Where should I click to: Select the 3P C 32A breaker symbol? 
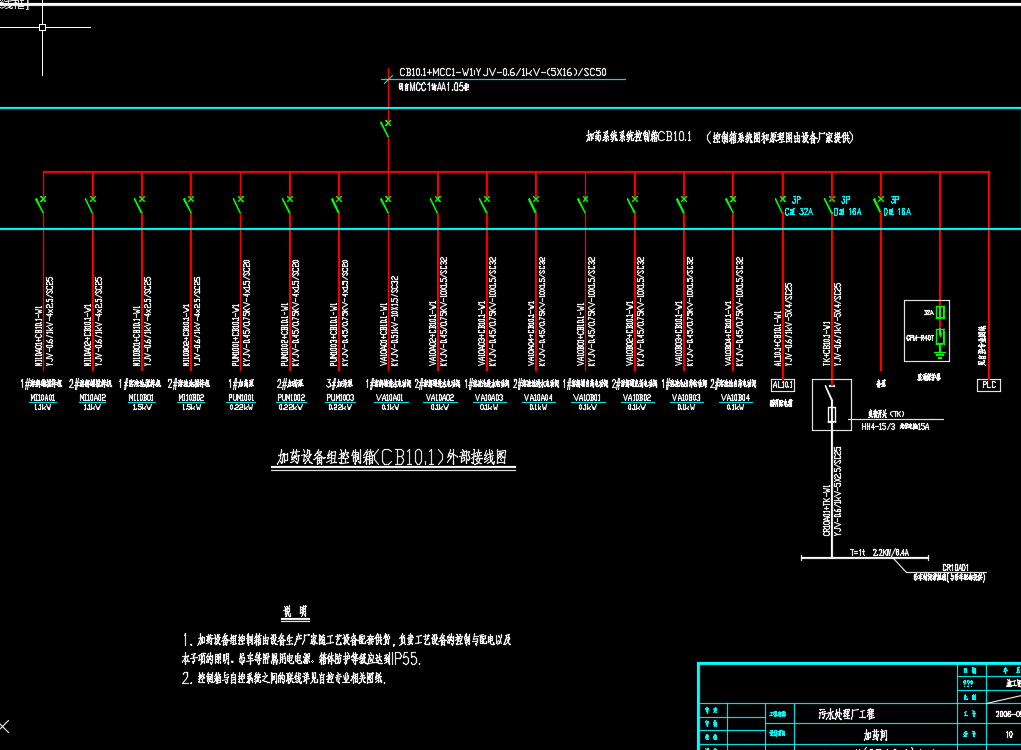click(780, 204)
